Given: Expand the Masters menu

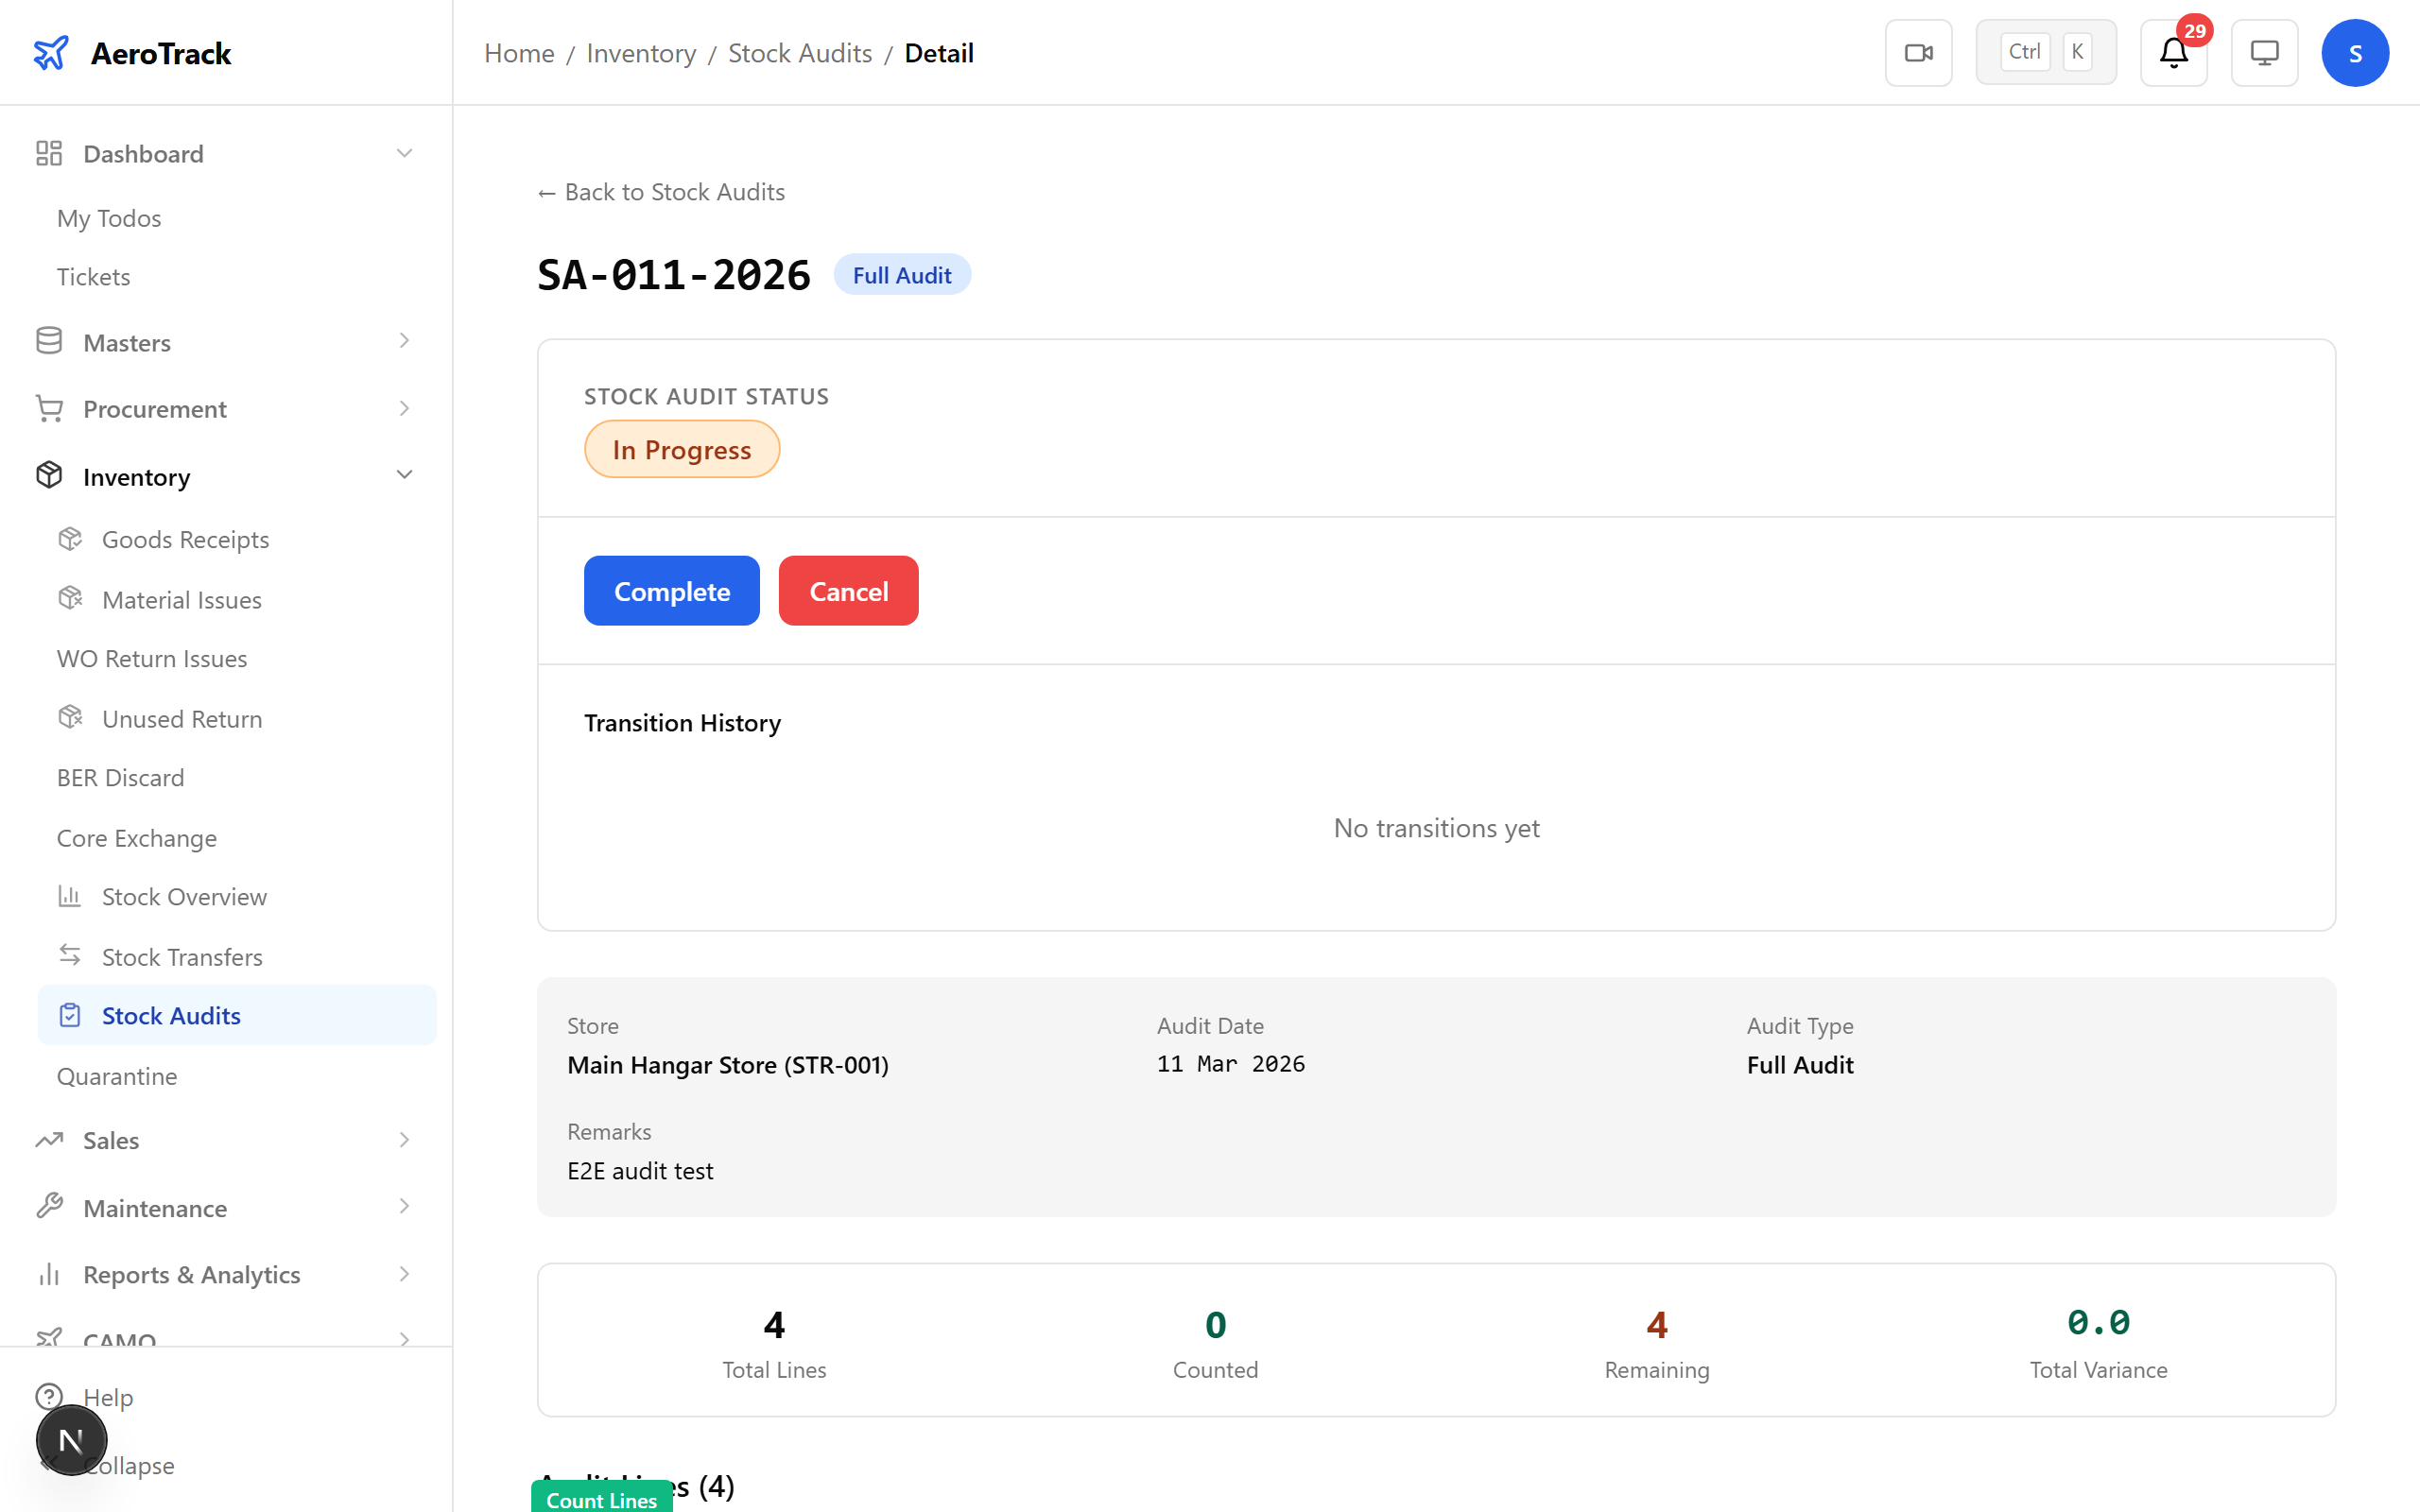Looking at the screenshot, I should coord(404,341).
